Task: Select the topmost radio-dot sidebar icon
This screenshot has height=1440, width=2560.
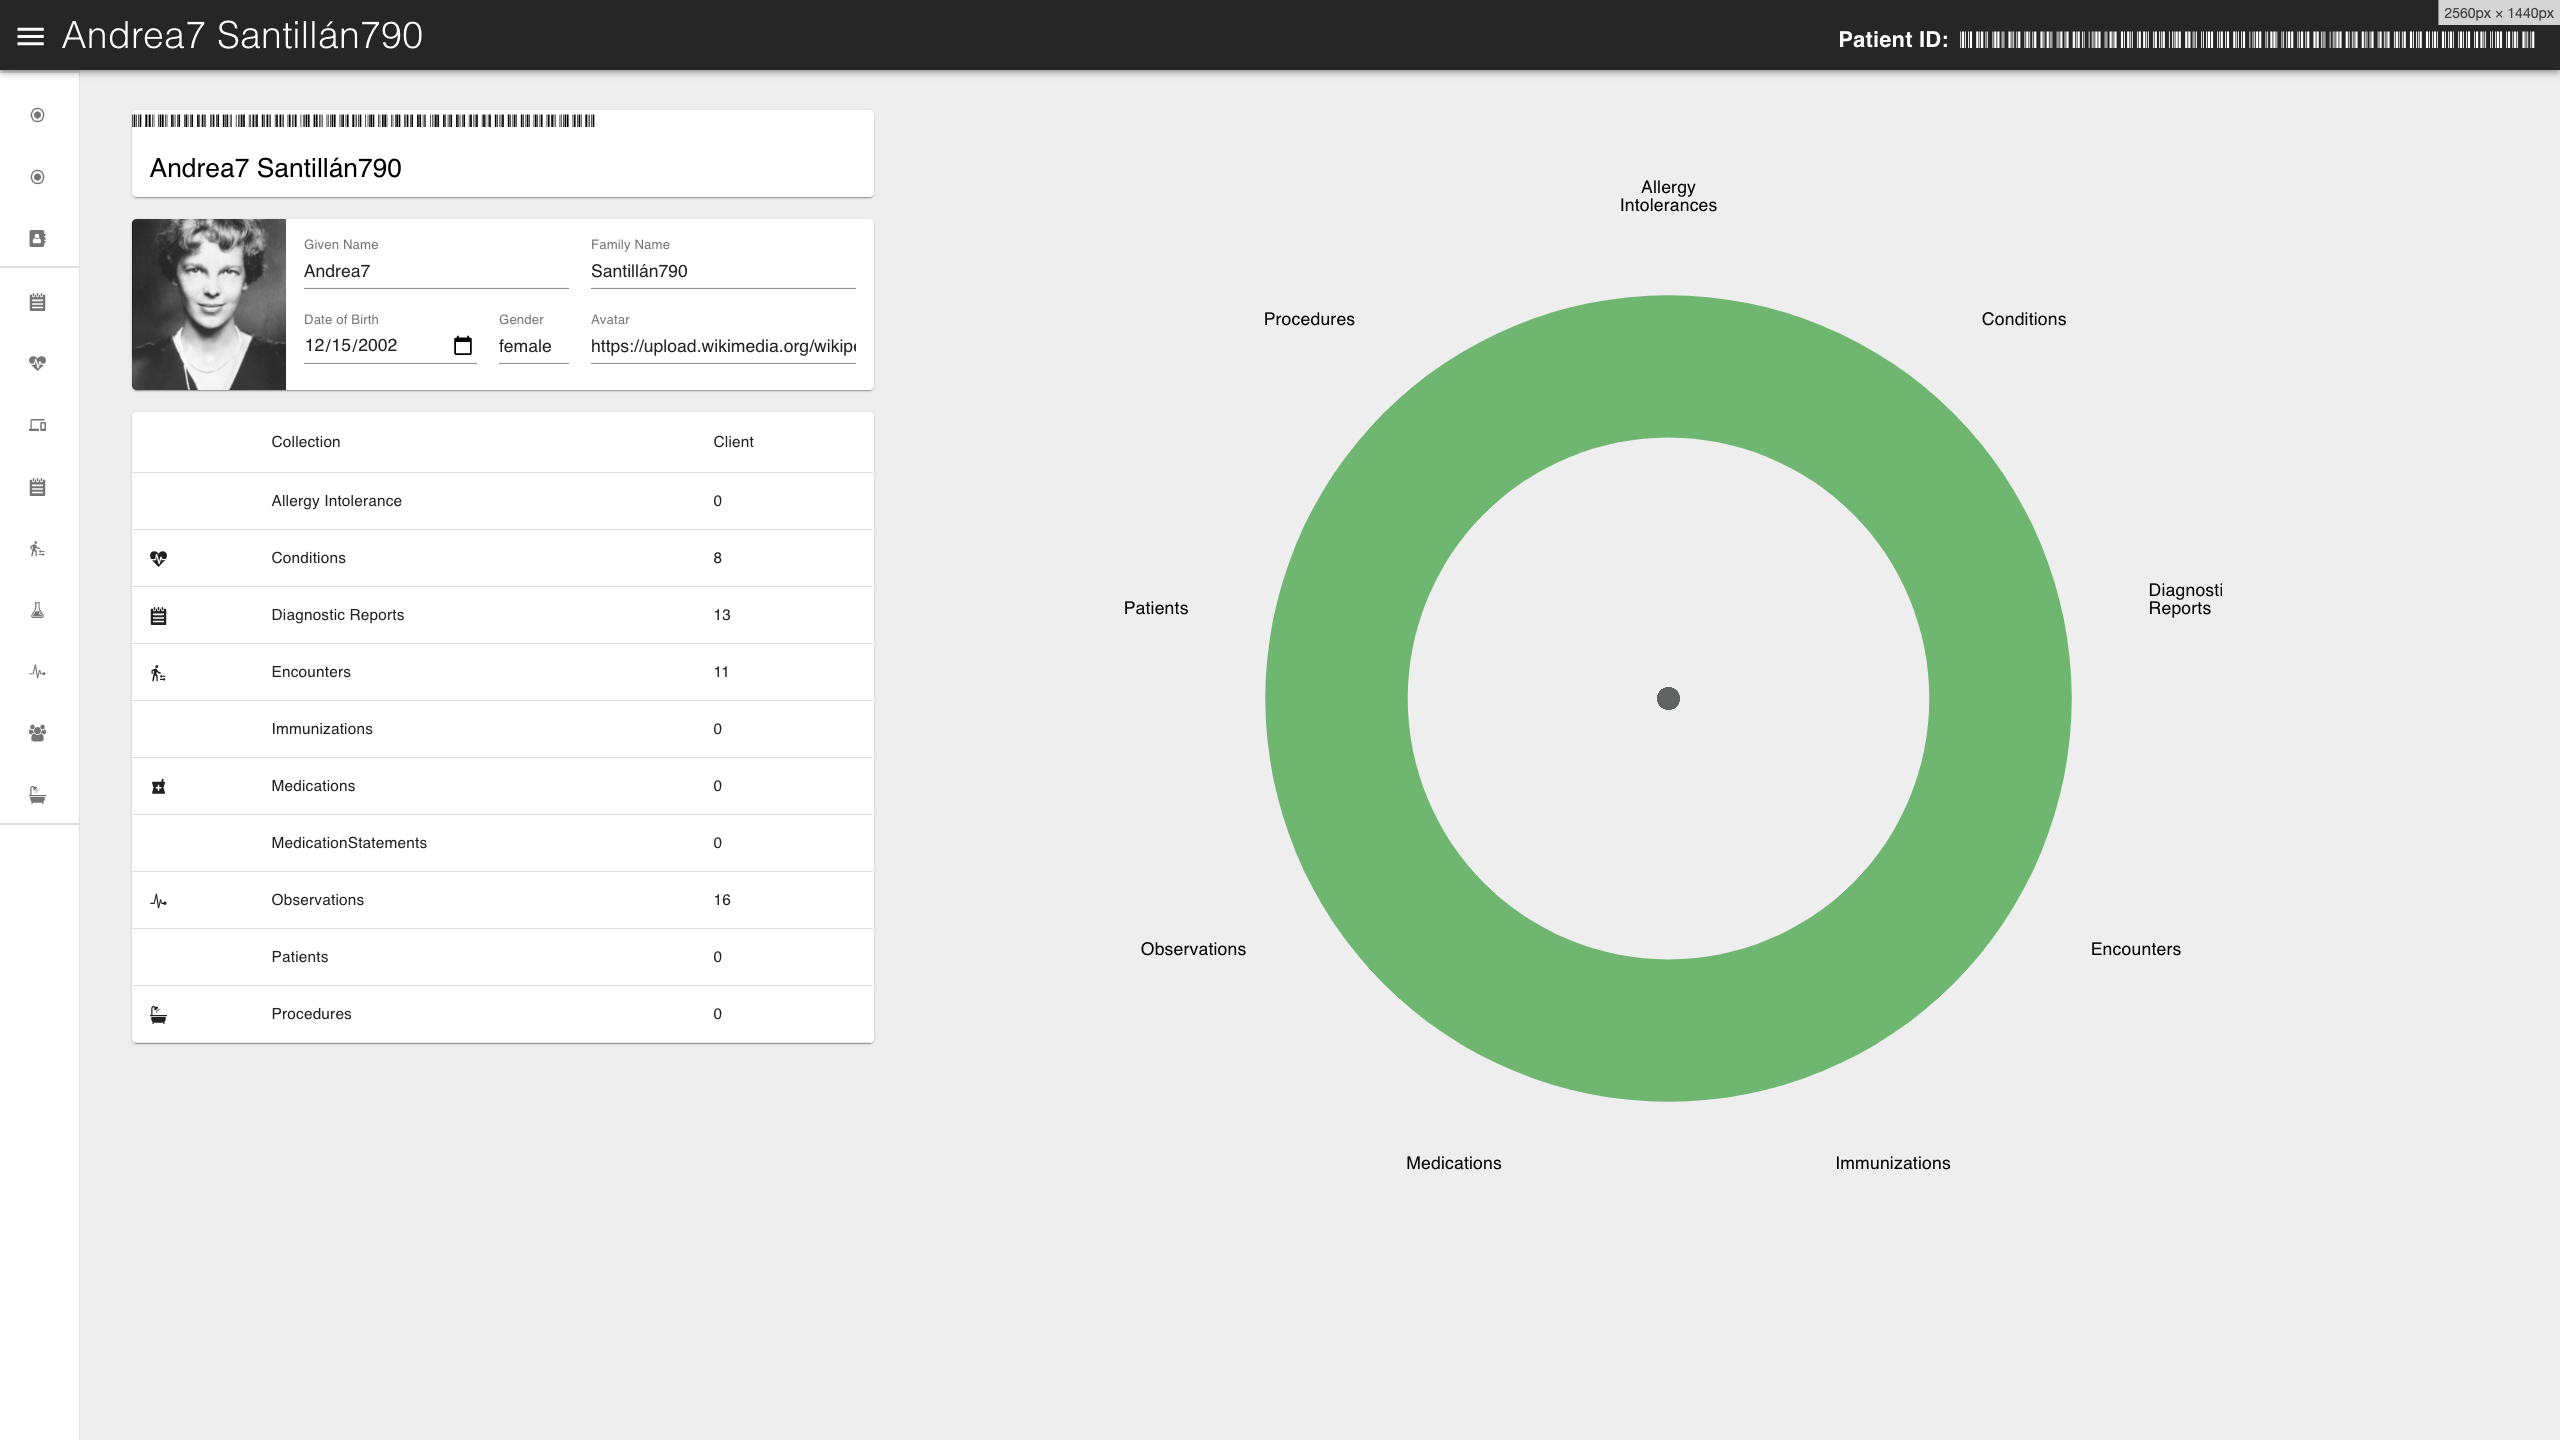Action: tap(37, 115)
